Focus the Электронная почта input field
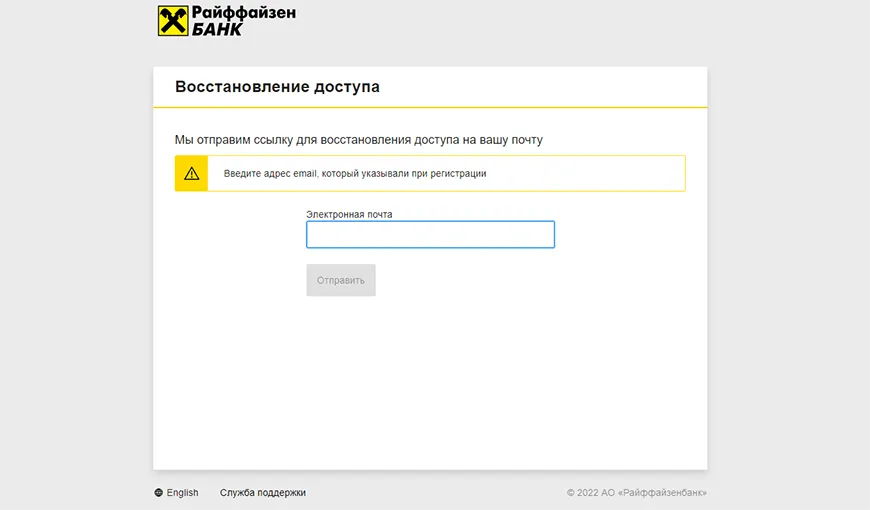The image size is (870, 510). [430, 235]
